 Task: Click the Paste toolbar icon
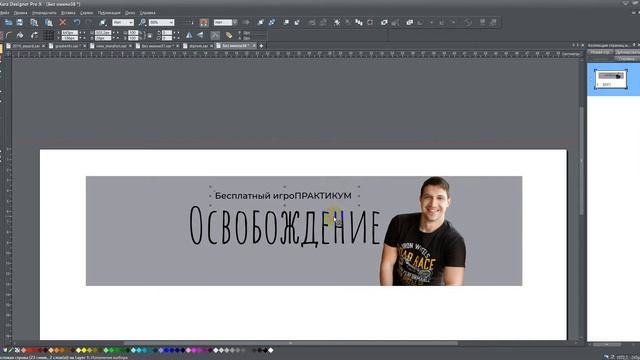[49, 22]
